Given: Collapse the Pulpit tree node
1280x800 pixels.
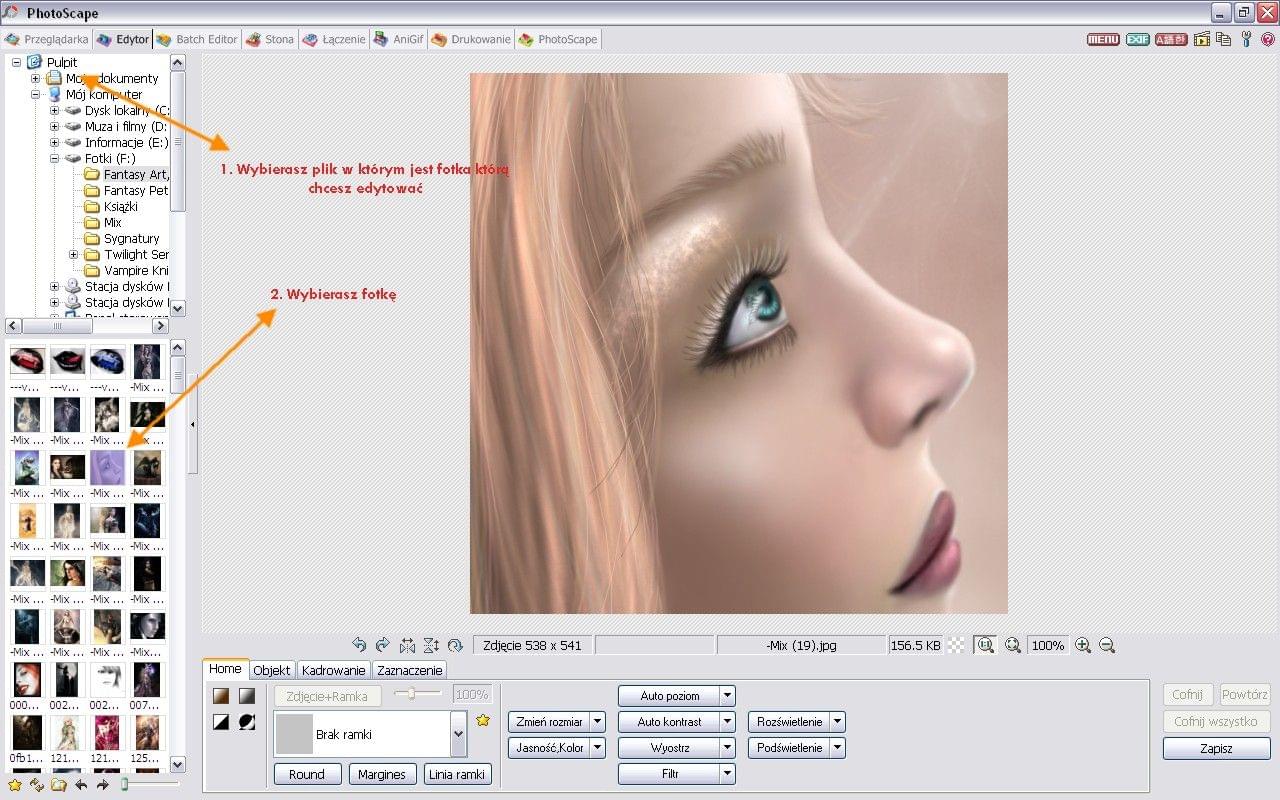Looking at the screenshot, I should pyautogui.click(x=16, y=62).
